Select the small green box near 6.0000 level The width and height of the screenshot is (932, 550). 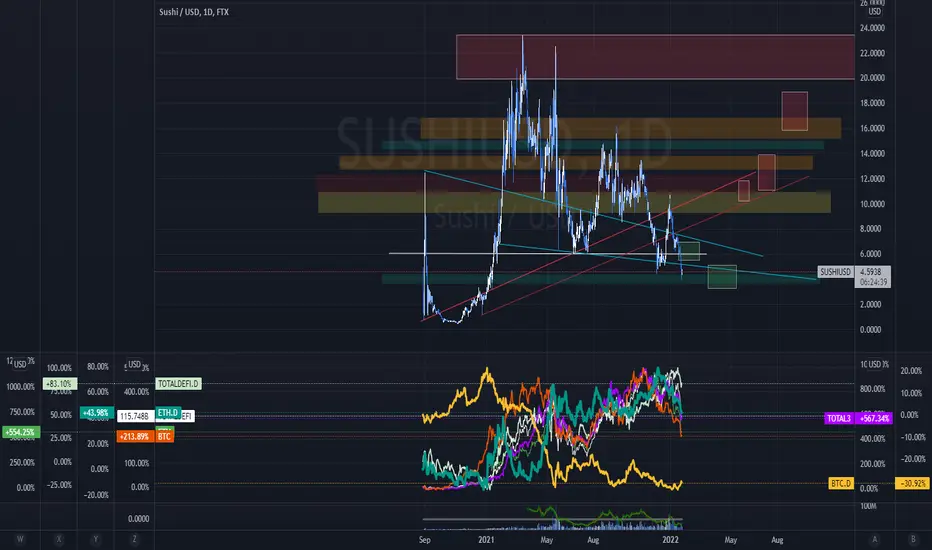coord(689,252)
